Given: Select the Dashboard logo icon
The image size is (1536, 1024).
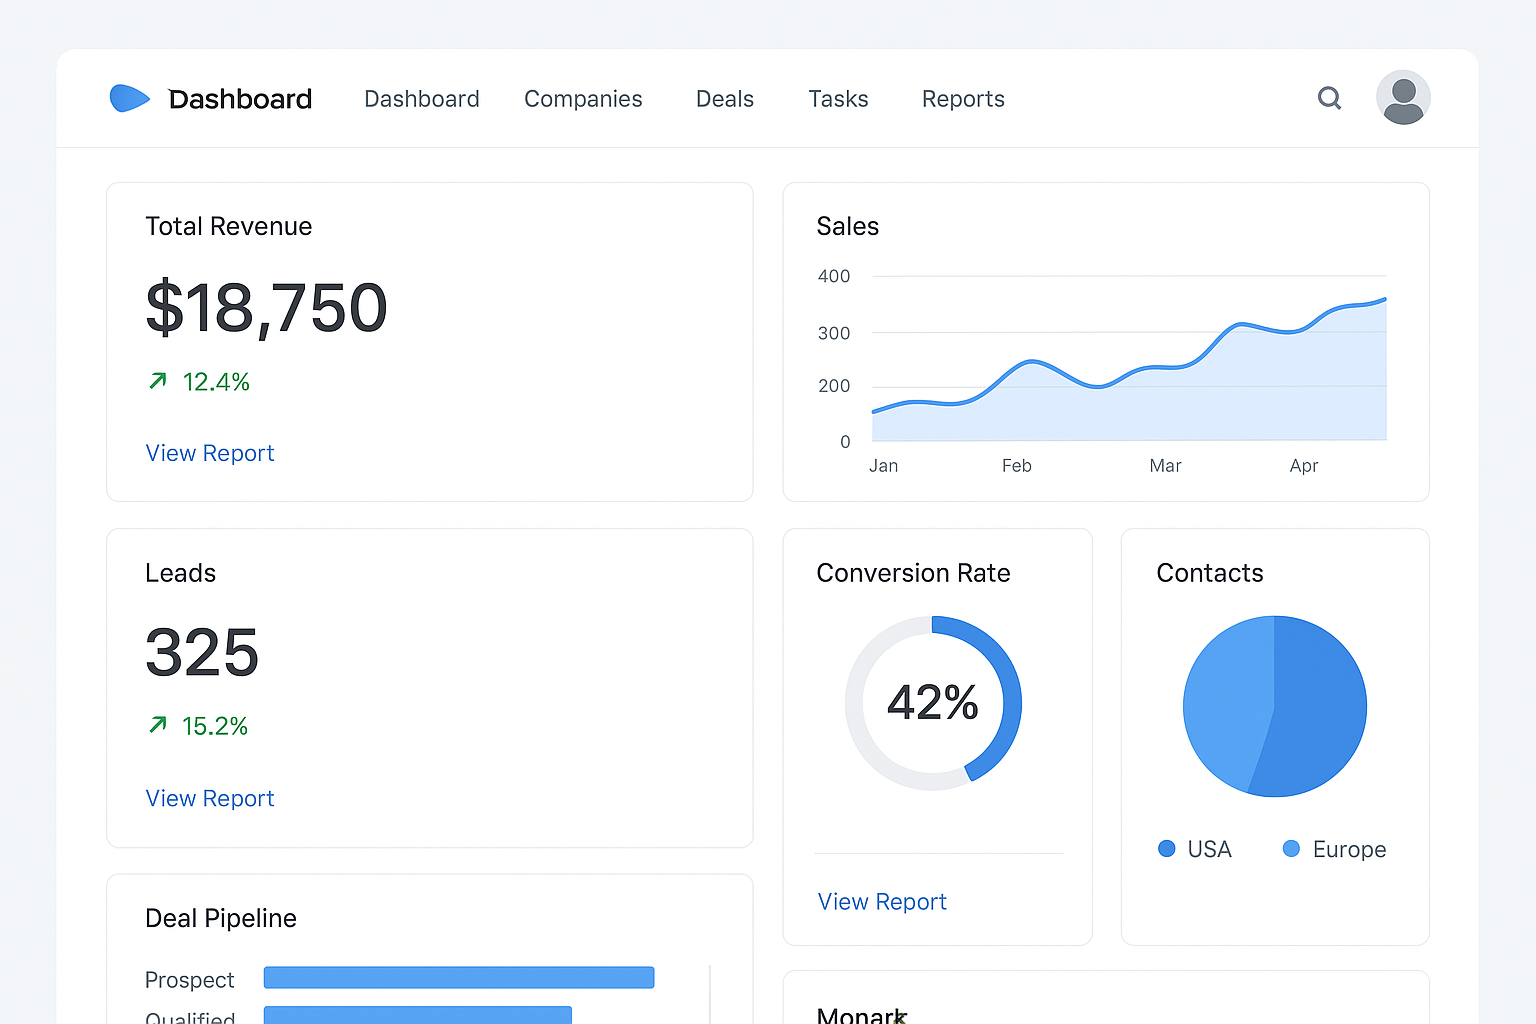Looking at the screenshot, I should (x=129, y=98).
